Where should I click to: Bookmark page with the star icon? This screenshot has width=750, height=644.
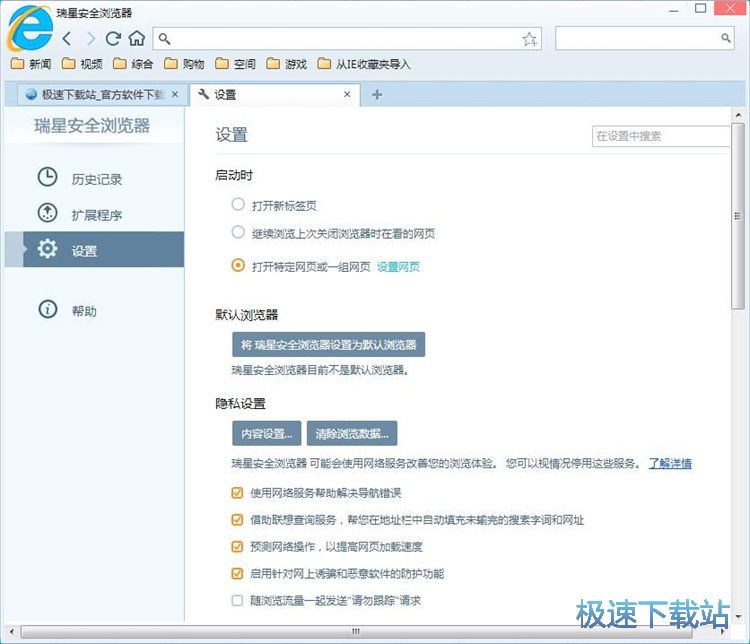pos(529,39)
